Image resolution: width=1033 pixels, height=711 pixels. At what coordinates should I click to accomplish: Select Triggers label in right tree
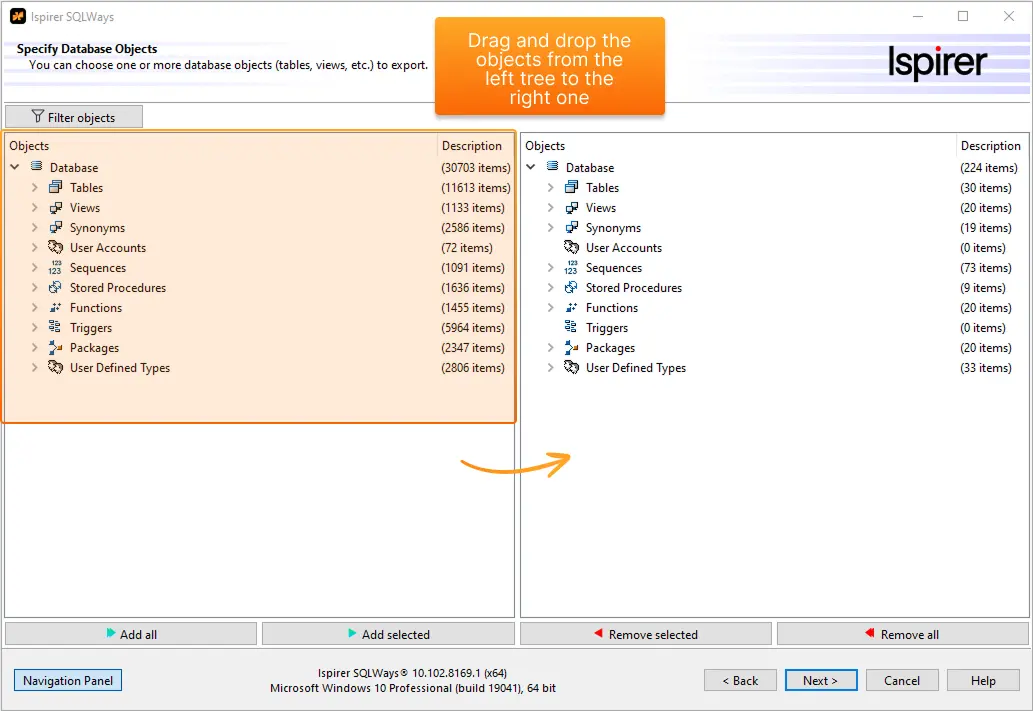point(607,328)
